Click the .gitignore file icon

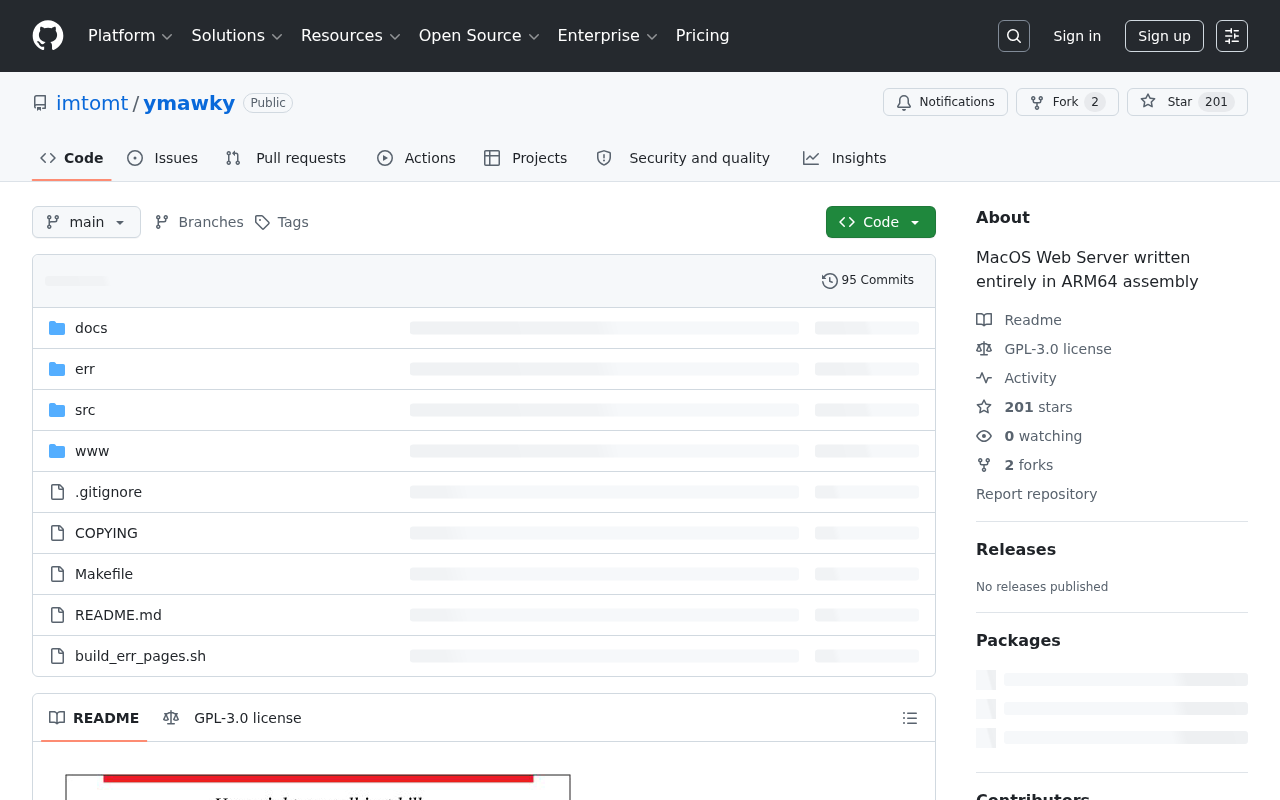(57, 492)
